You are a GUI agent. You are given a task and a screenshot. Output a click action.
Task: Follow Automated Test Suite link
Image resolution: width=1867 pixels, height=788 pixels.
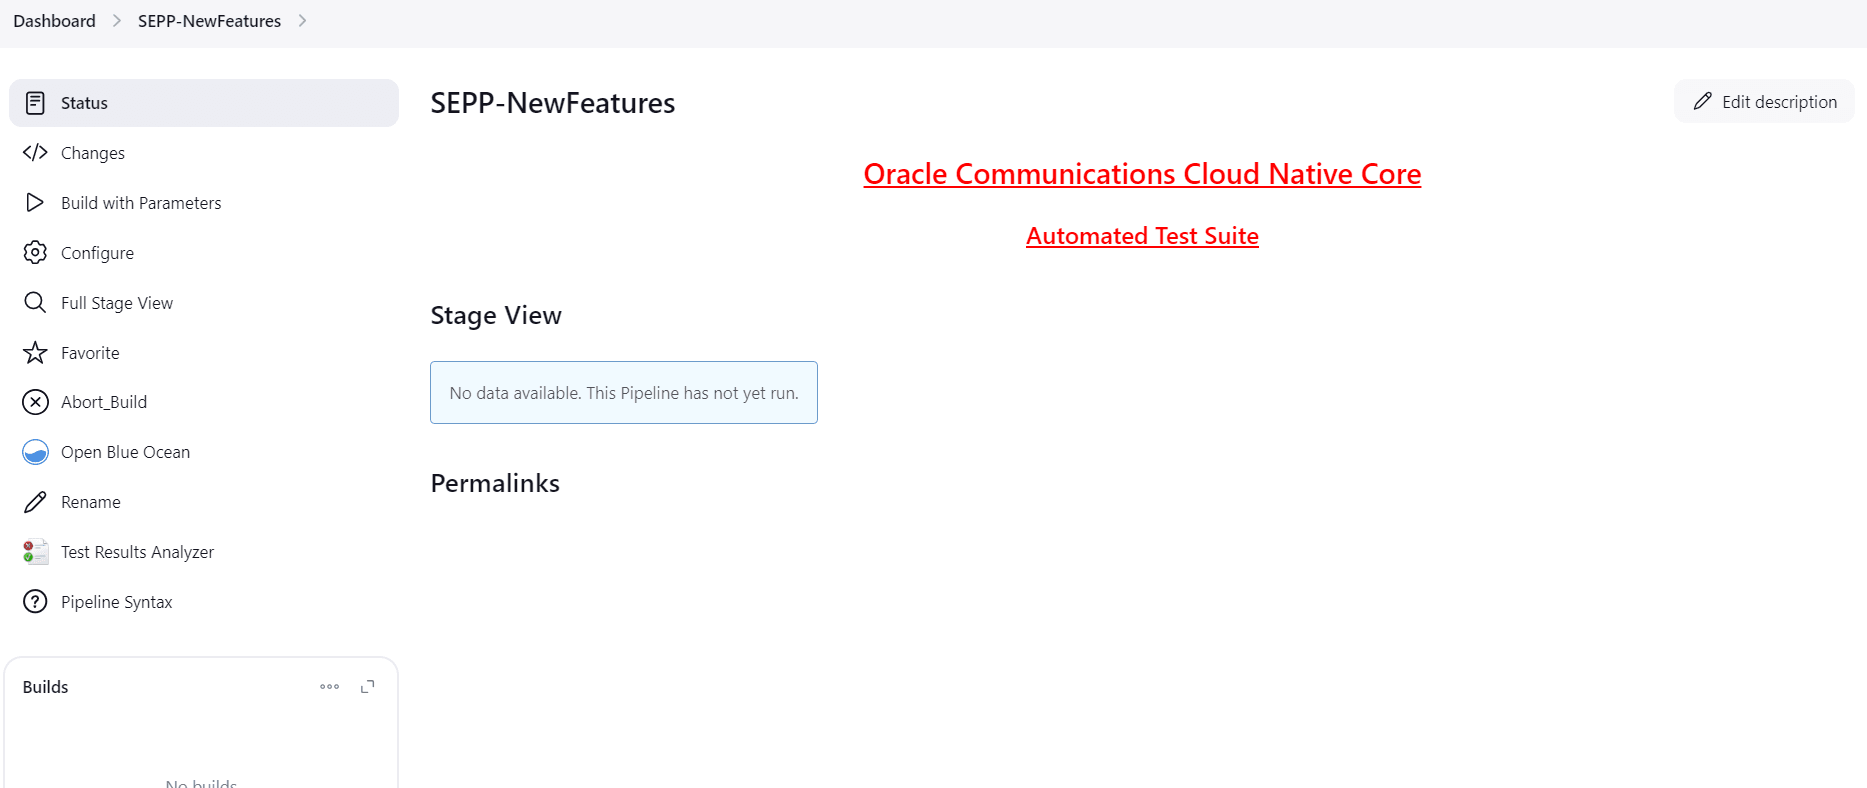coord(1142,236)
